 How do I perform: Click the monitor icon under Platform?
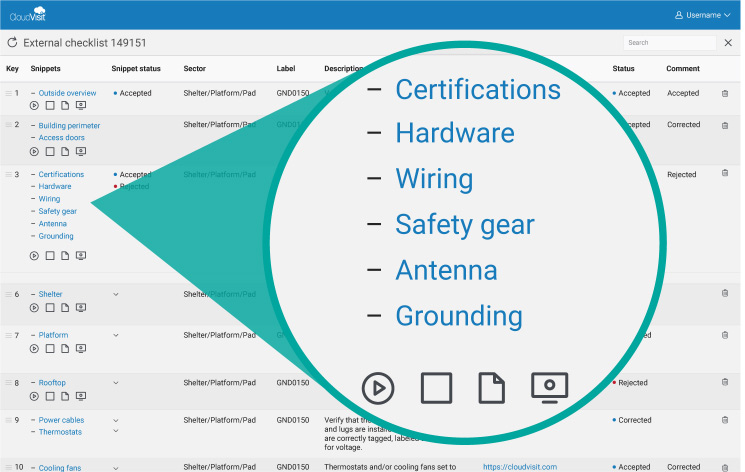pos(81,348)
